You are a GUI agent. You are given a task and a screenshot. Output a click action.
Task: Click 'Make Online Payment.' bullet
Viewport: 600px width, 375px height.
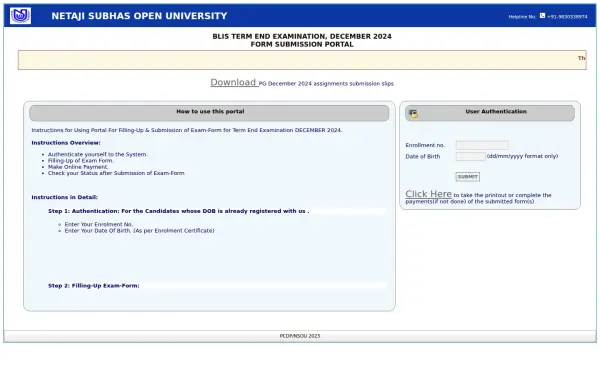click(78, 167)
